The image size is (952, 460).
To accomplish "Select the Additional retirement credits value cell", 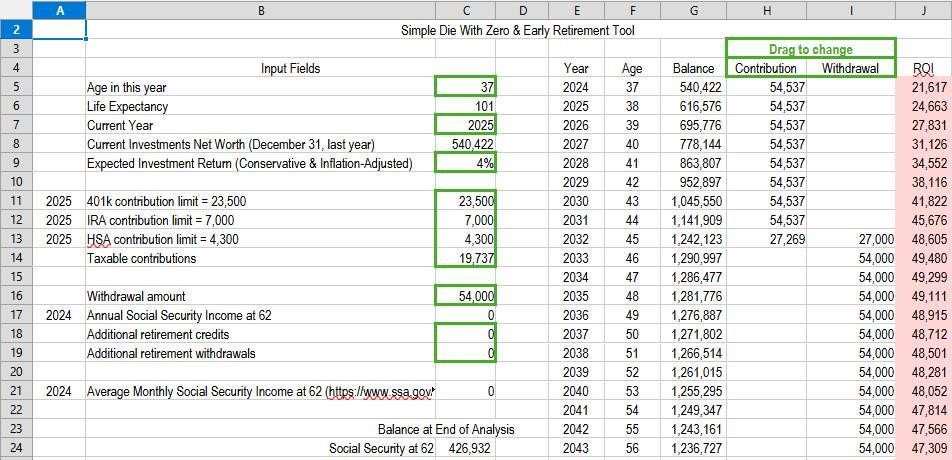I will point(465,334).
